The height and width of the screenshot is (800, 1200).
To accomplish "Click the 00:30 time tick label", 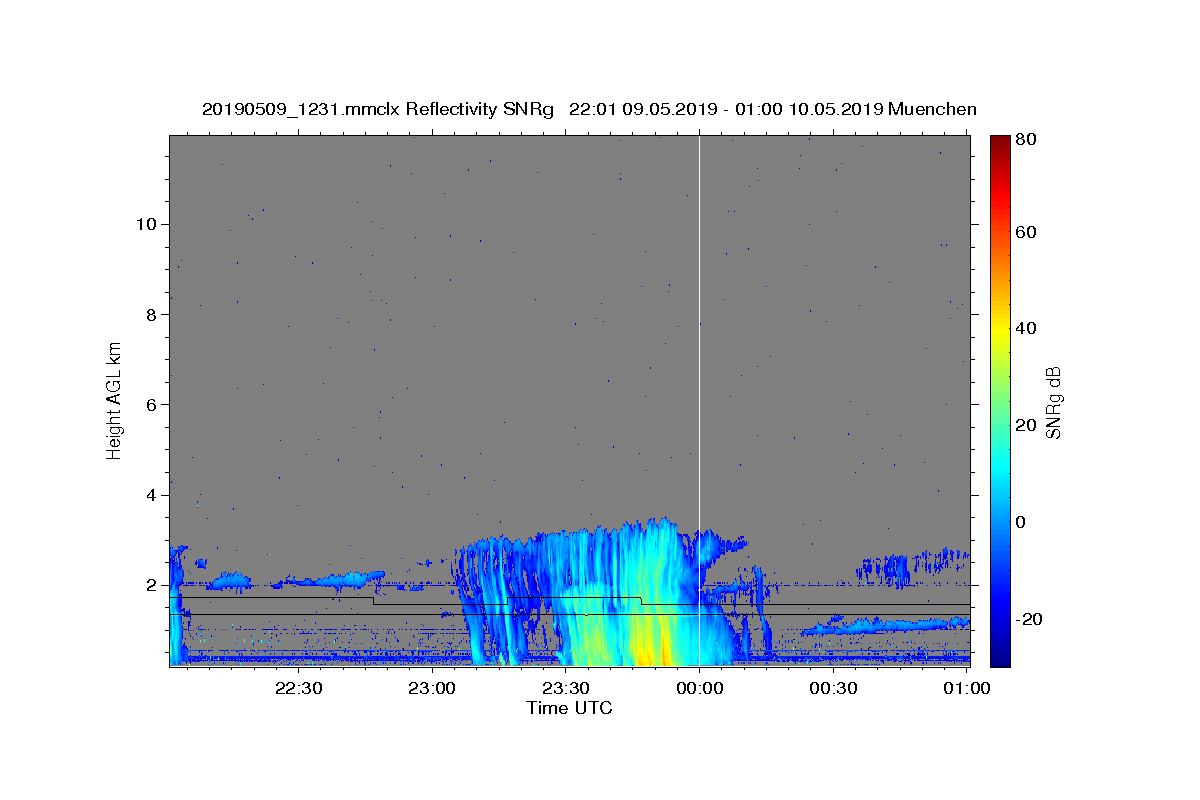I will point(832,689).
